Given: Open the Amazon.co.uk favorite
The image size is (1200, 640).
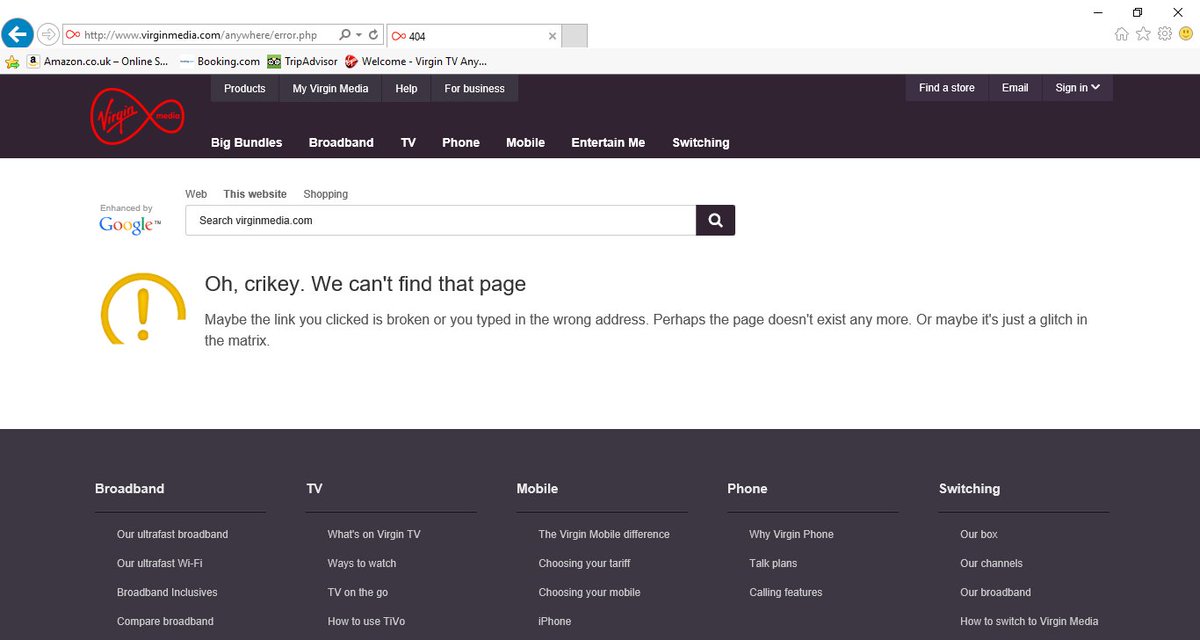Looking at the screenshot, I should [97, 61].
